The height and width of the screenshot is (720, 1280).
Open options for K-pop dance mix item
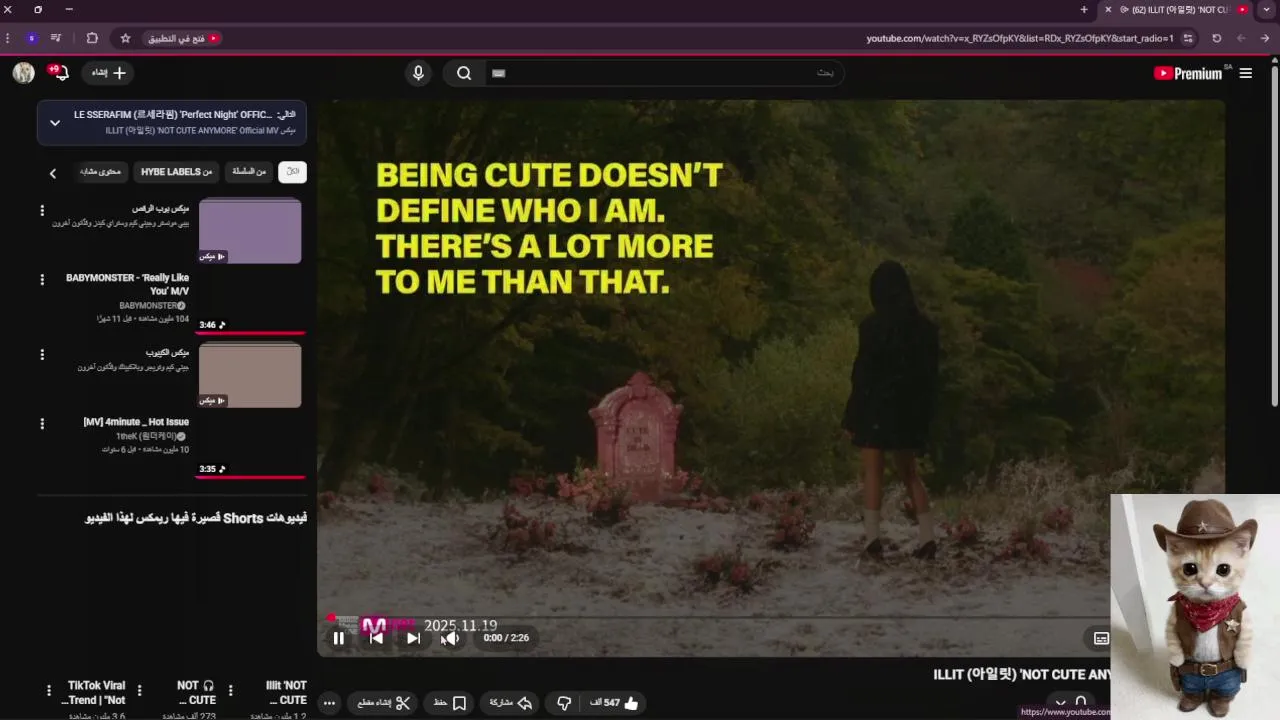[42, 211]
